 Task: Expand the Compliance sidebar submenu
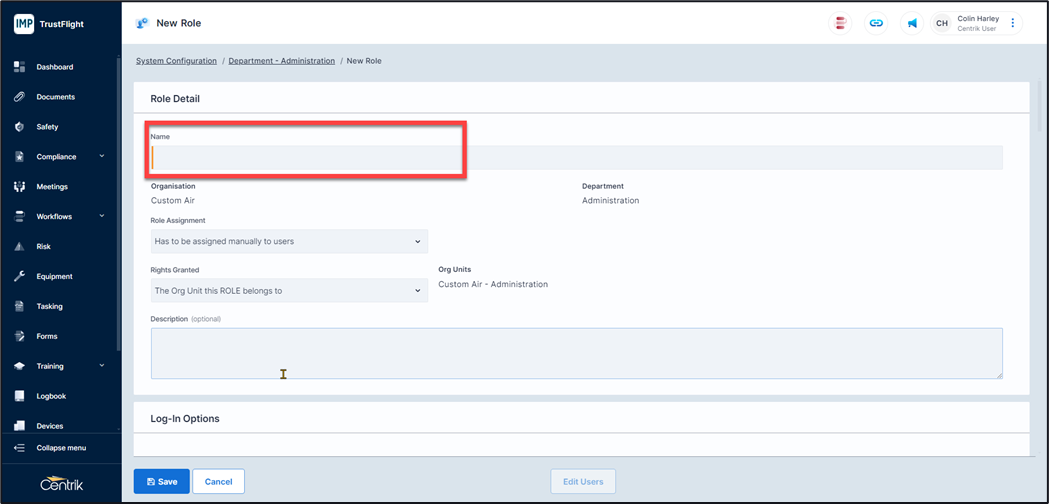(x=101, y=157)
